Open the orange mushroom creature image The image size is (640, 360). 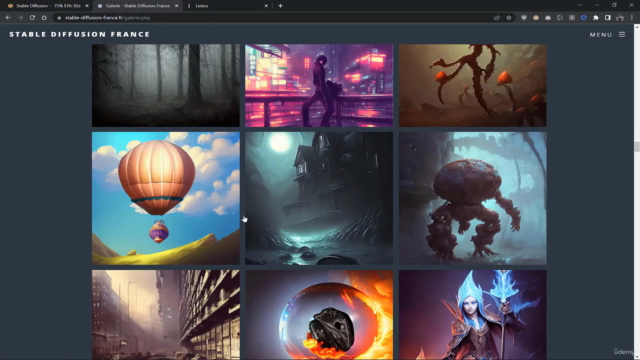click(x=472, y=85)
